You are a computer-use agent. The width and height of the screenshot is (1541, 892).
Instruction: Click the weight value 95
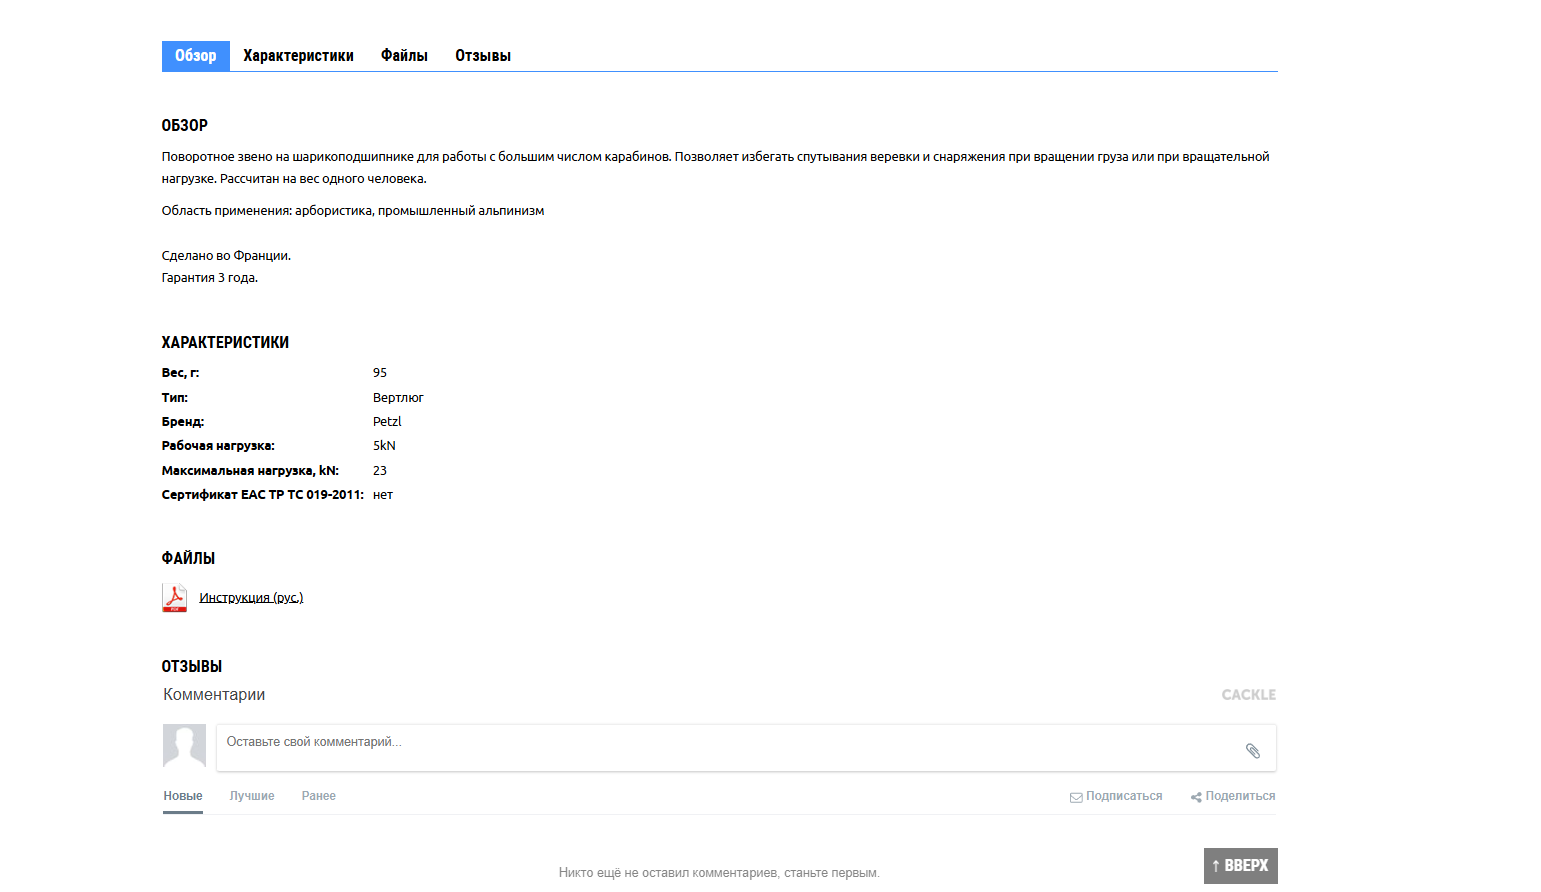point(380,373)
